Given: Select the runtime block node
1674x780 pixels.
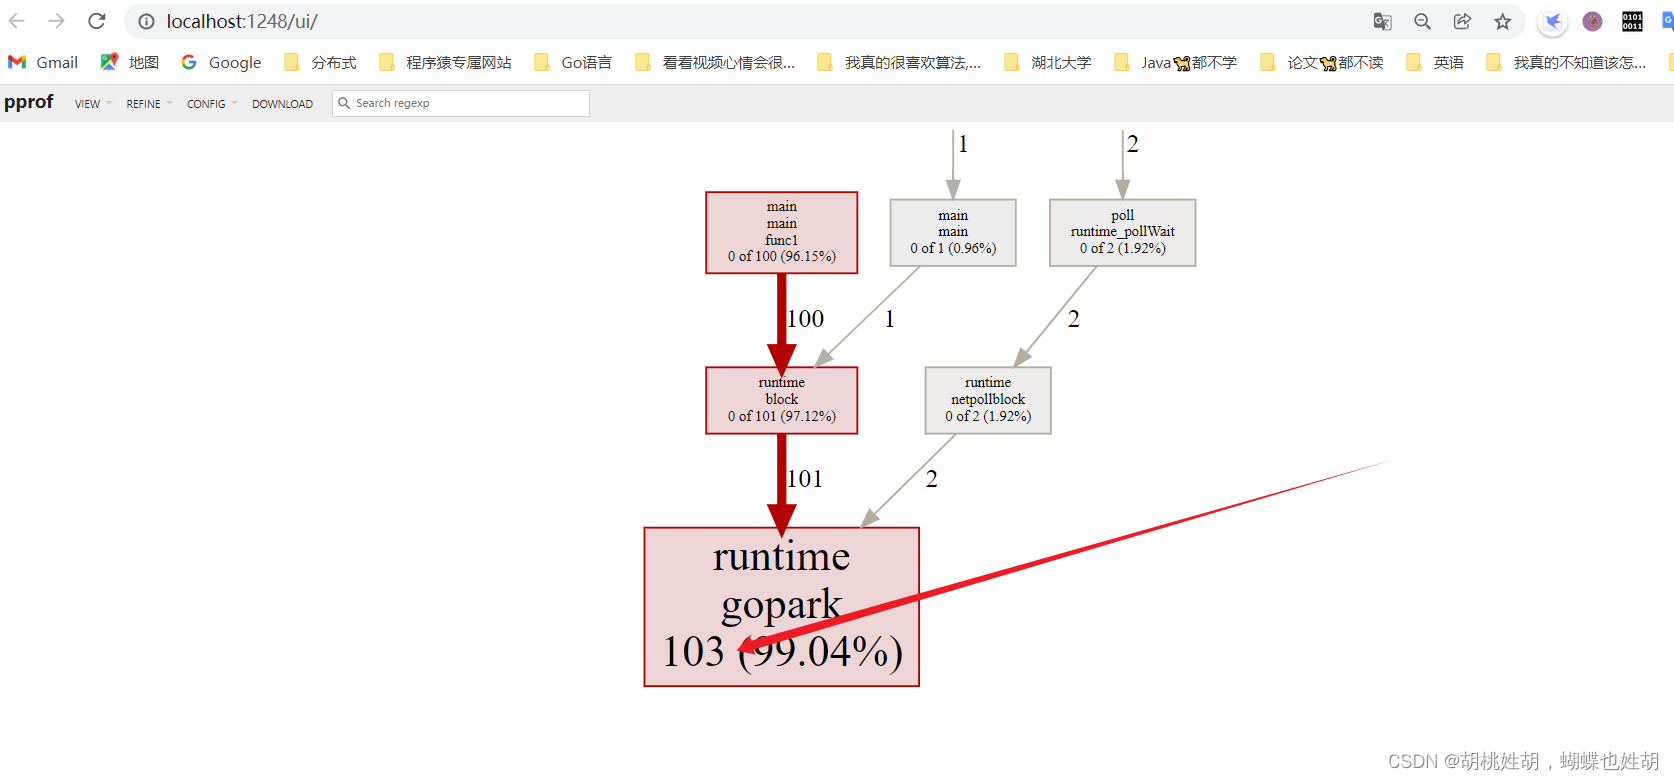Looking at the screenshot, I should 782,400.
